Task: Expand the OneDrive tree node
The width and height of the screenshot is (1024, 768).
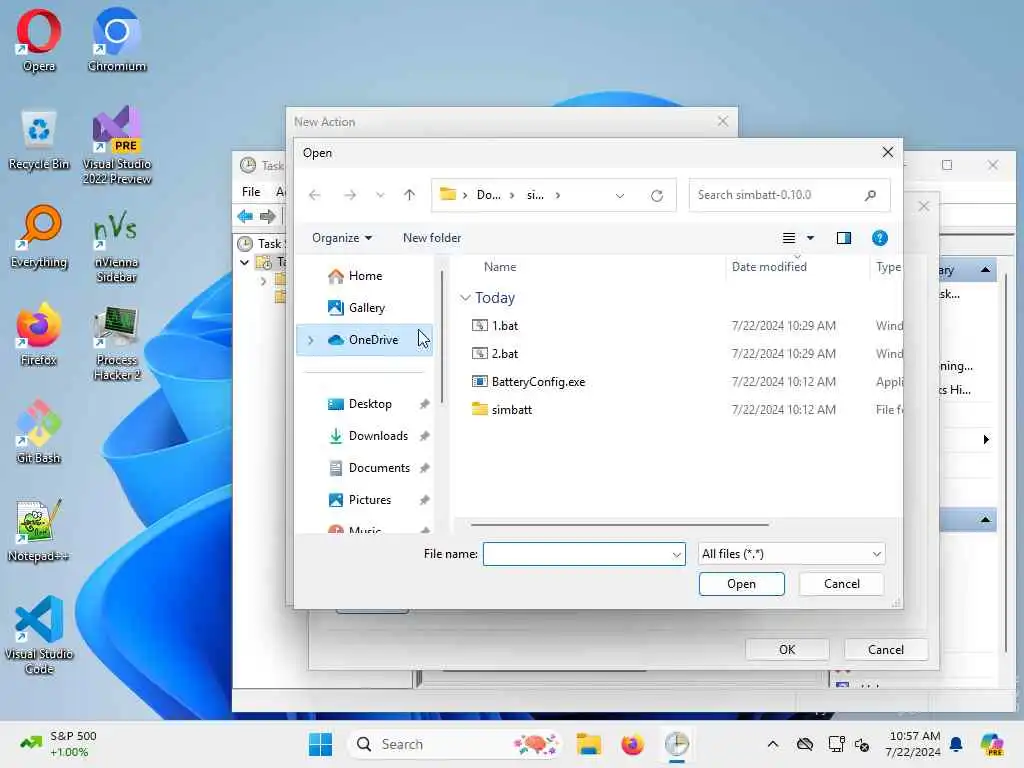Action: [311, 340]
